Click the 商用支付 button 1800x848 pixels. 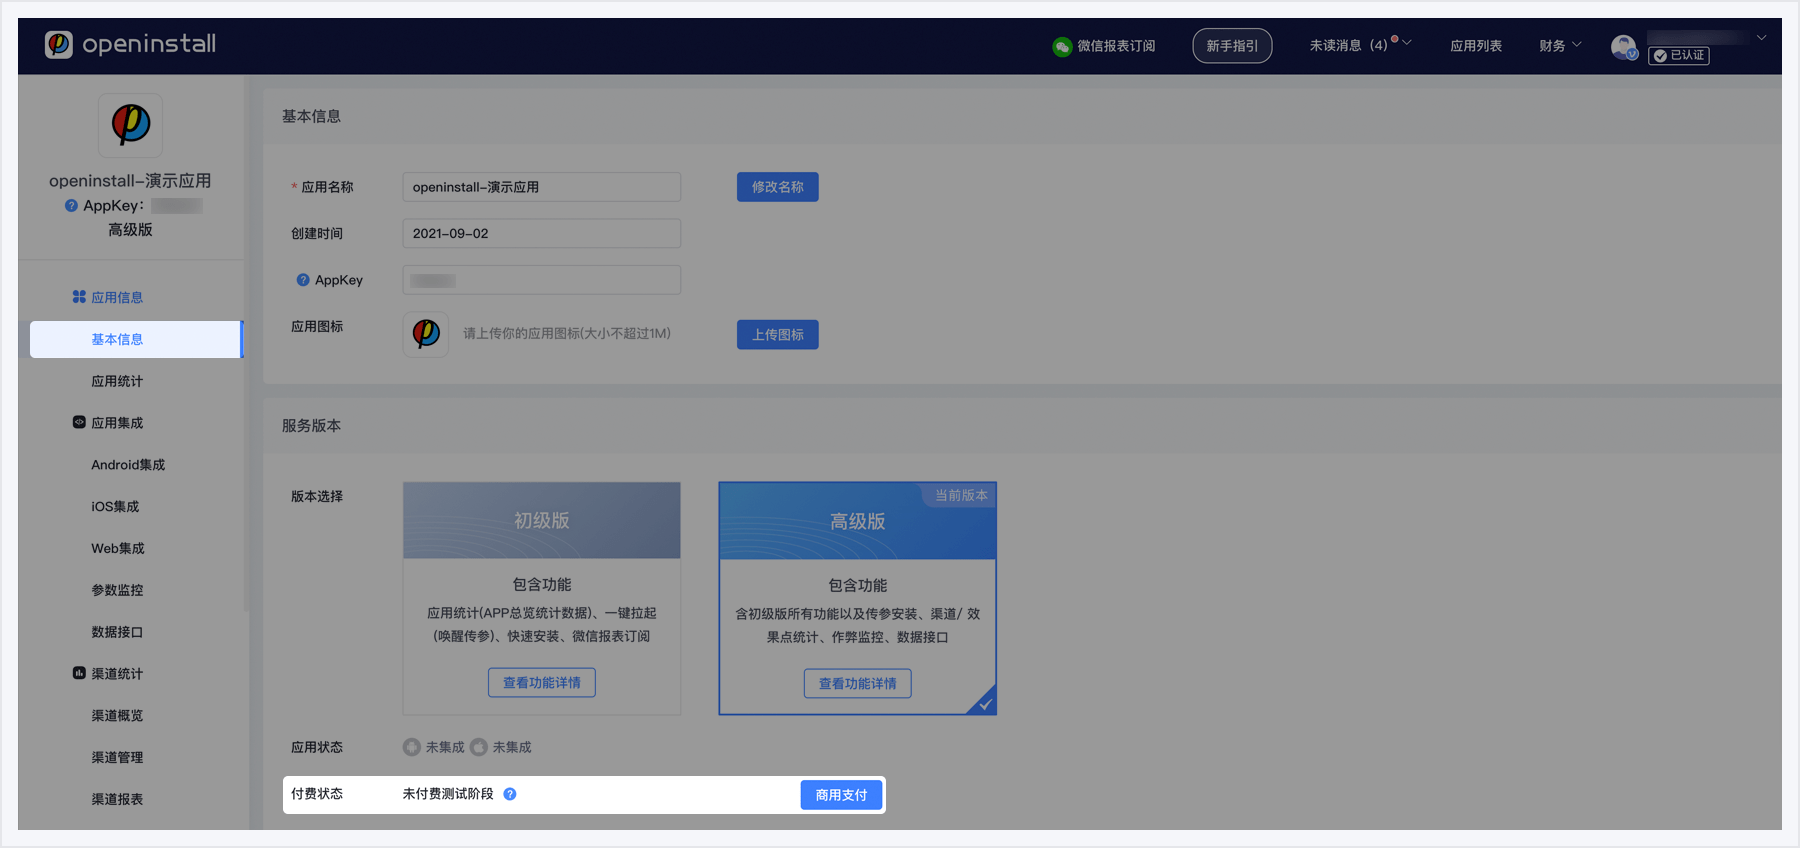tap(841, 795)
